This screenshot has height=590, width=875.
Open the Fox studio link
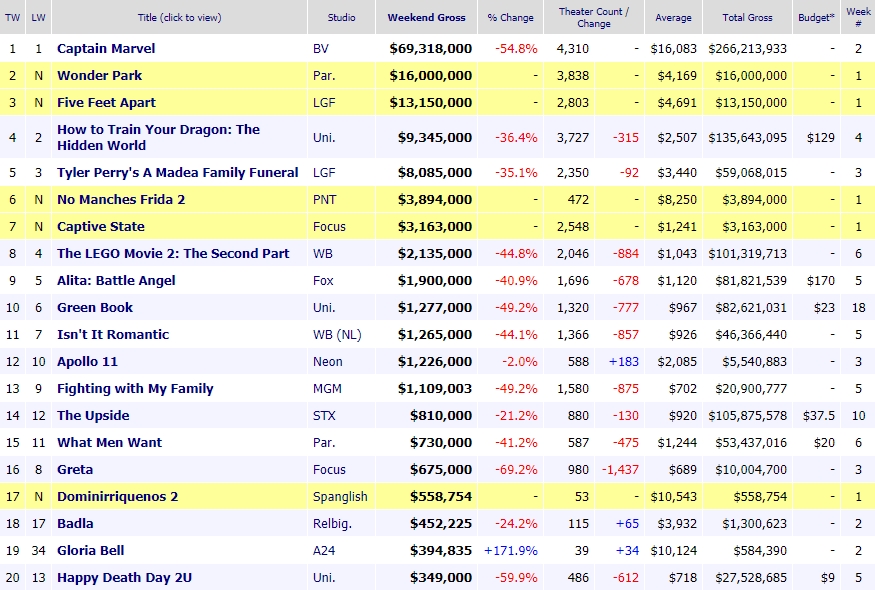(323, 280)
